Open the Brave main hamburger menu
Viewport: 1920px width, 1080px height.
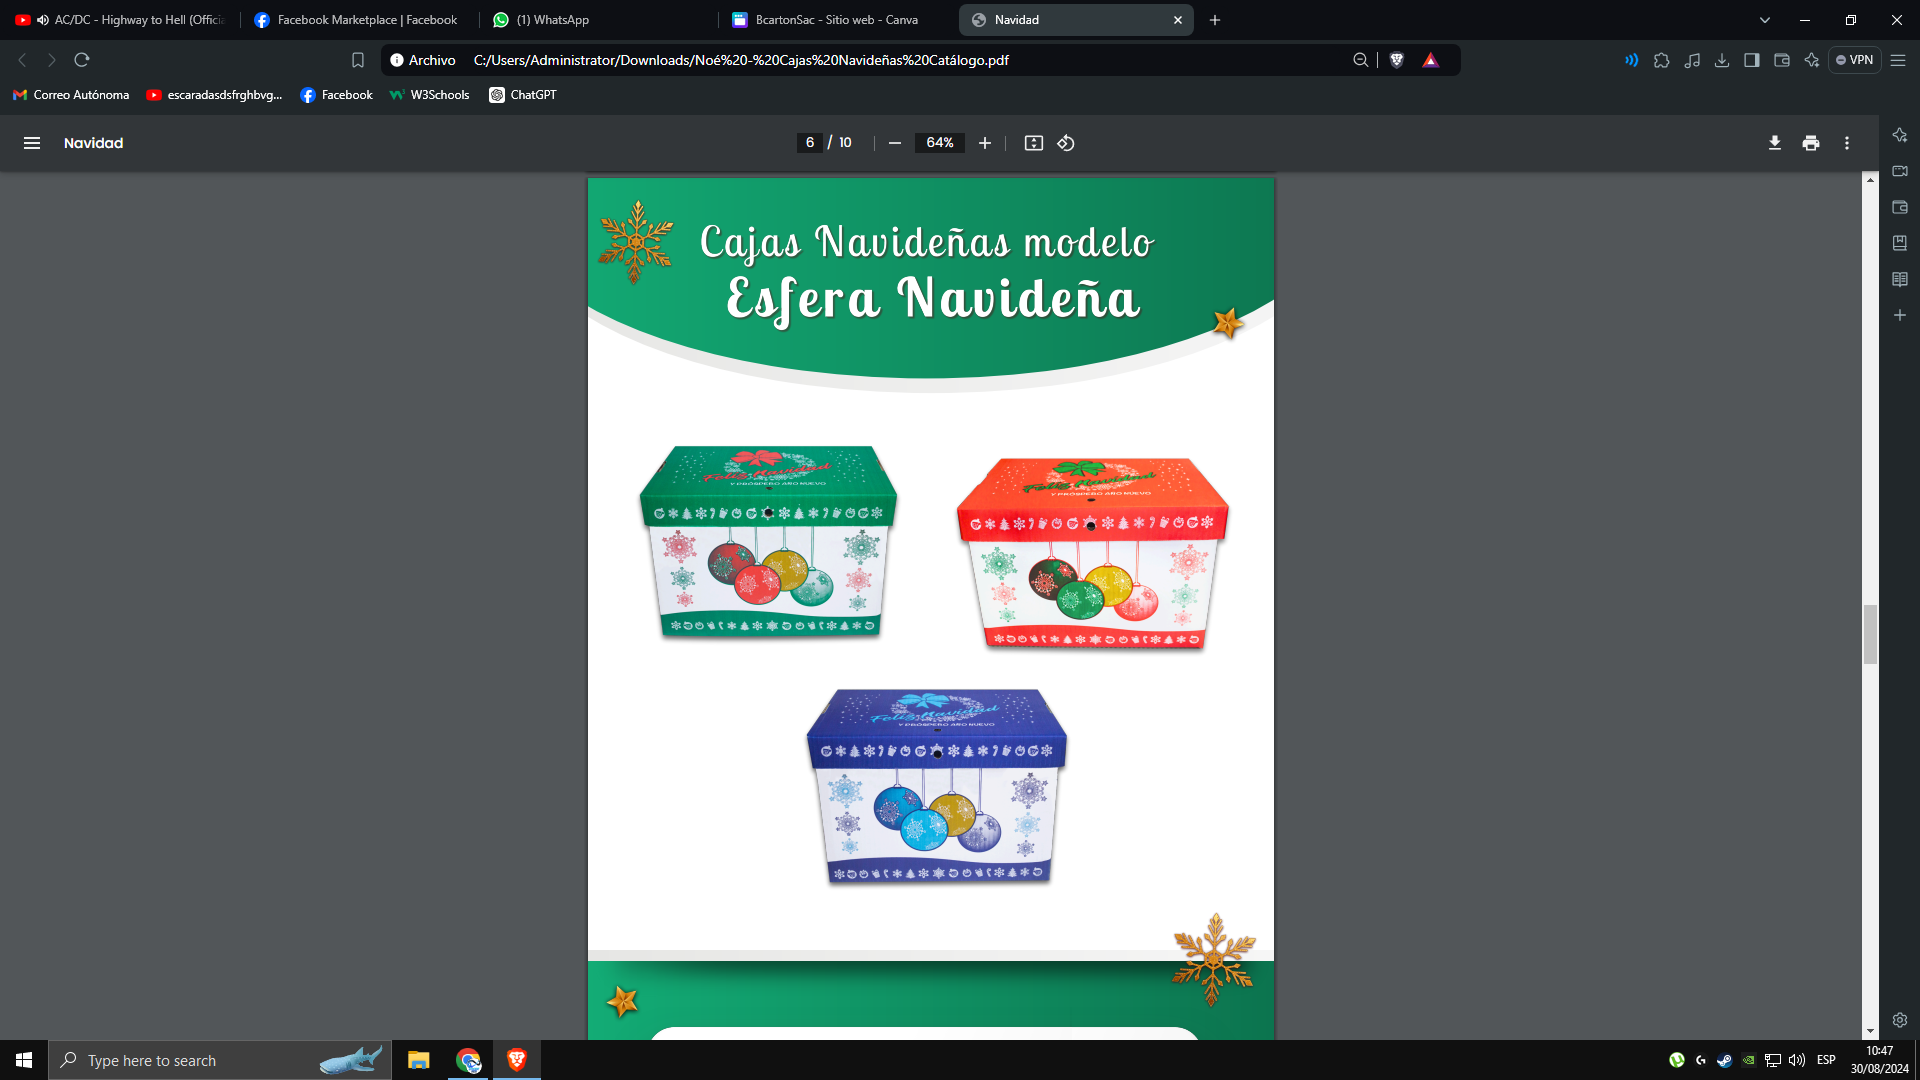tap(1898, 60)
